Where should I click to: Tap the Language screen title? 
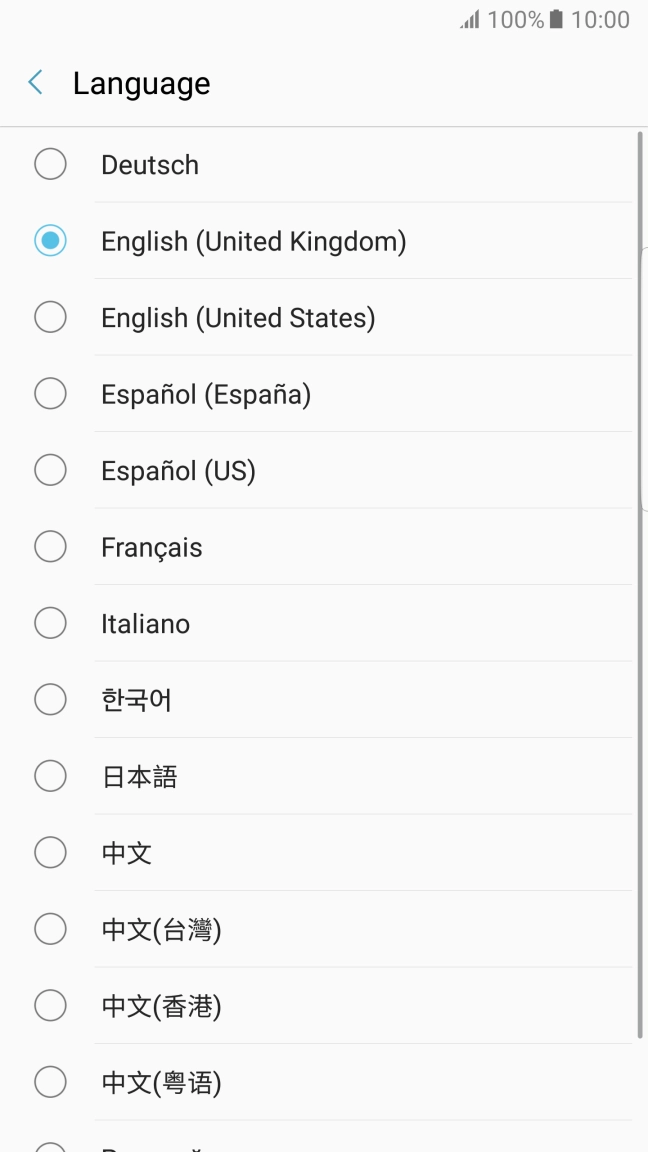141,84
